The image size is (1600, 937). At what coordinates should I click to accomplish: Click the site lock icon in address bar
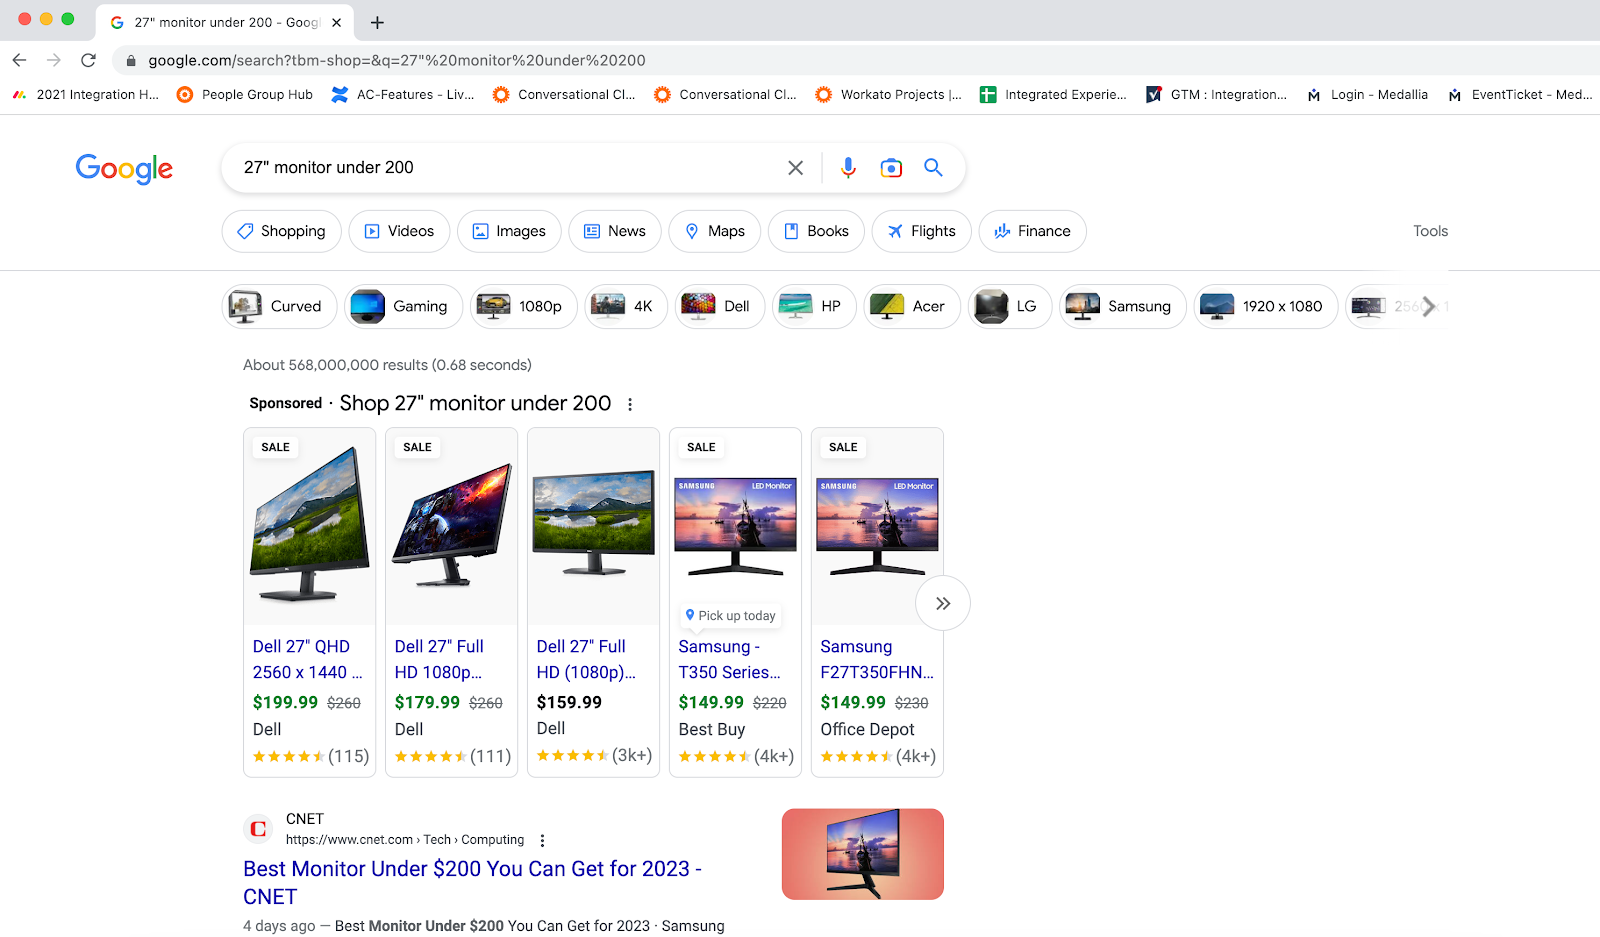(x=130, y=60)
